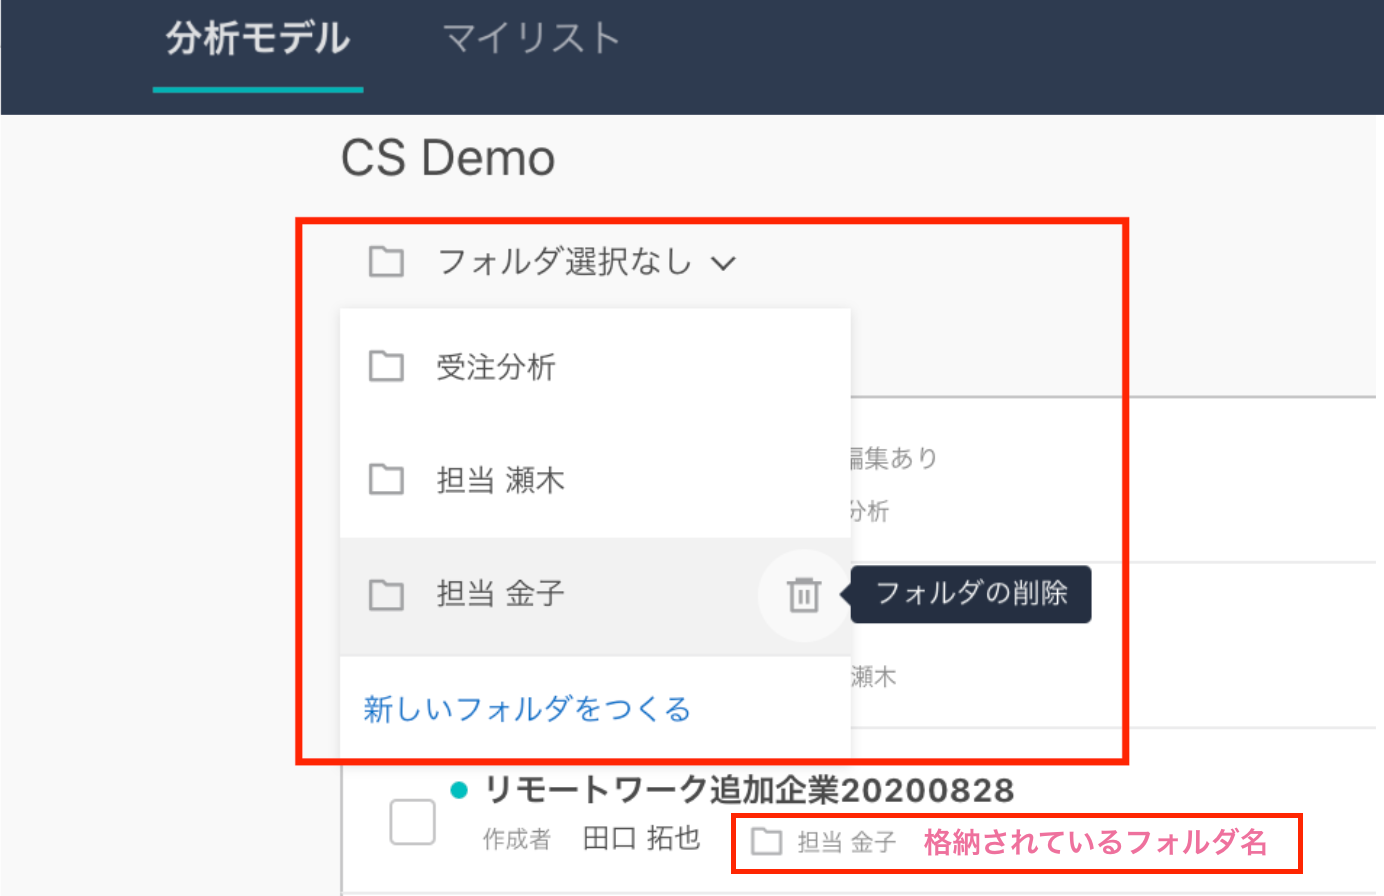1384x896 pixels.
Task: Click the CS Demo page title
Action: (x=447, y=156)
